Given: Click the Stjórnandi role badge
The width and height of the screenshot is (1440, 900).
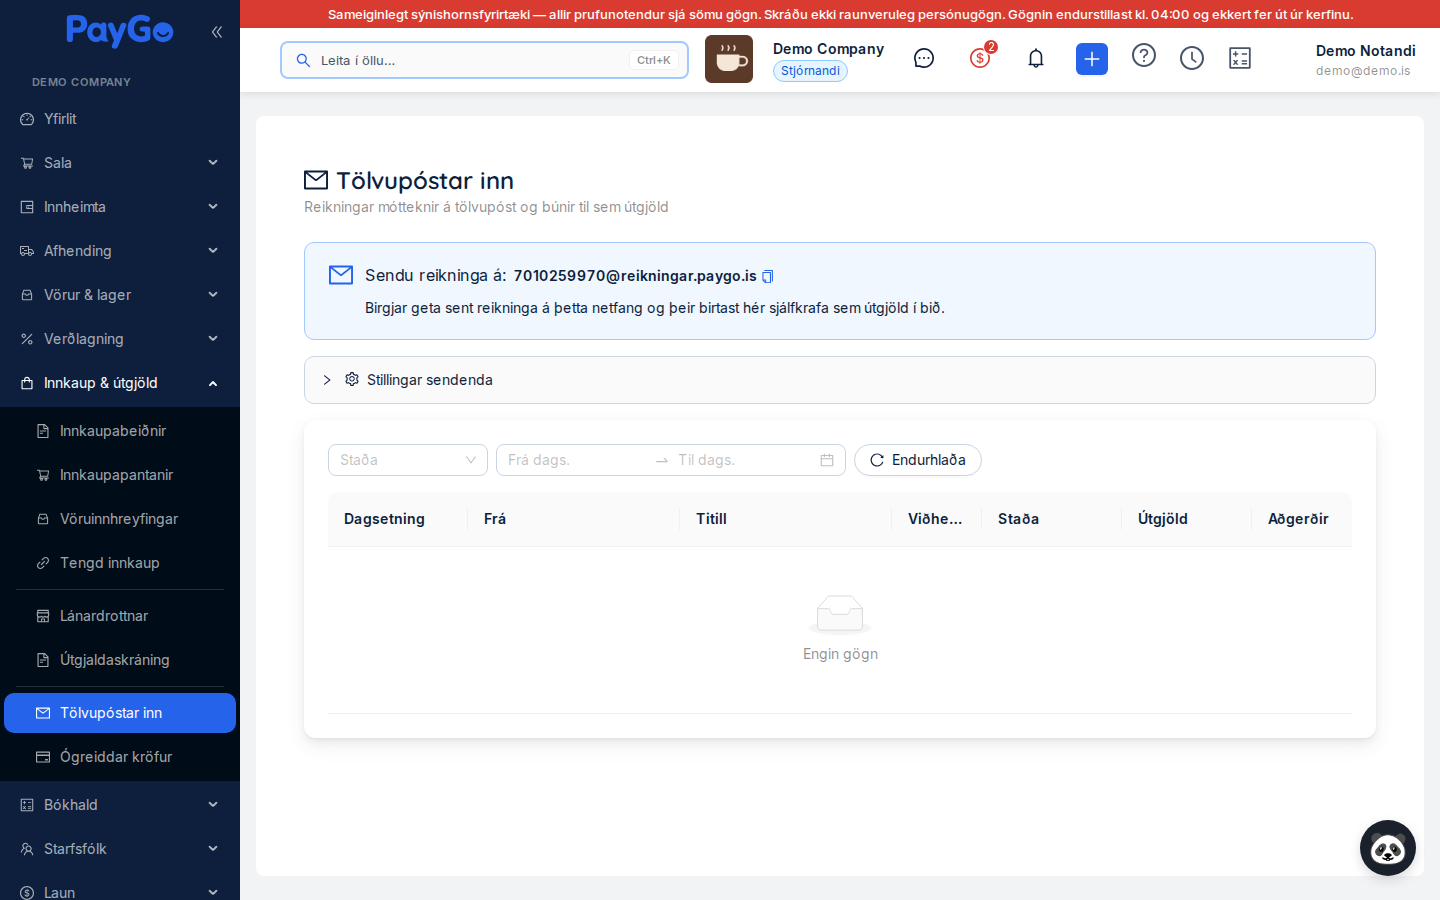Looking at the screenshot, I should [x=810, y=71].
